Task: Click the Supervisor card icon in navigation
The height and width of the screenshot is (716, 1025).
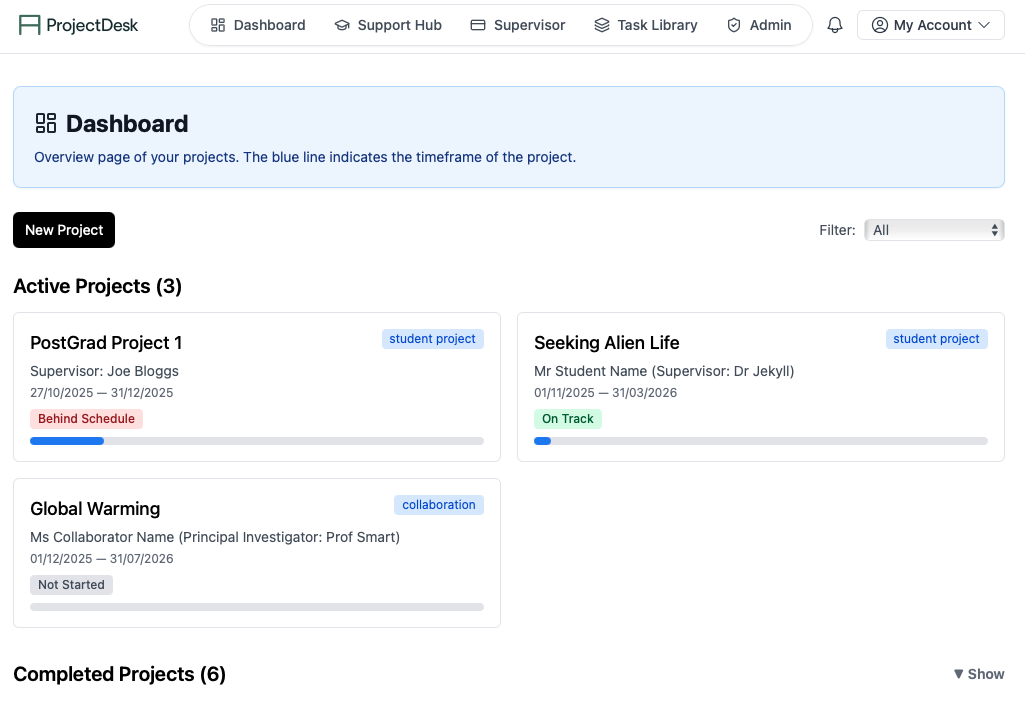Action: 477,24
